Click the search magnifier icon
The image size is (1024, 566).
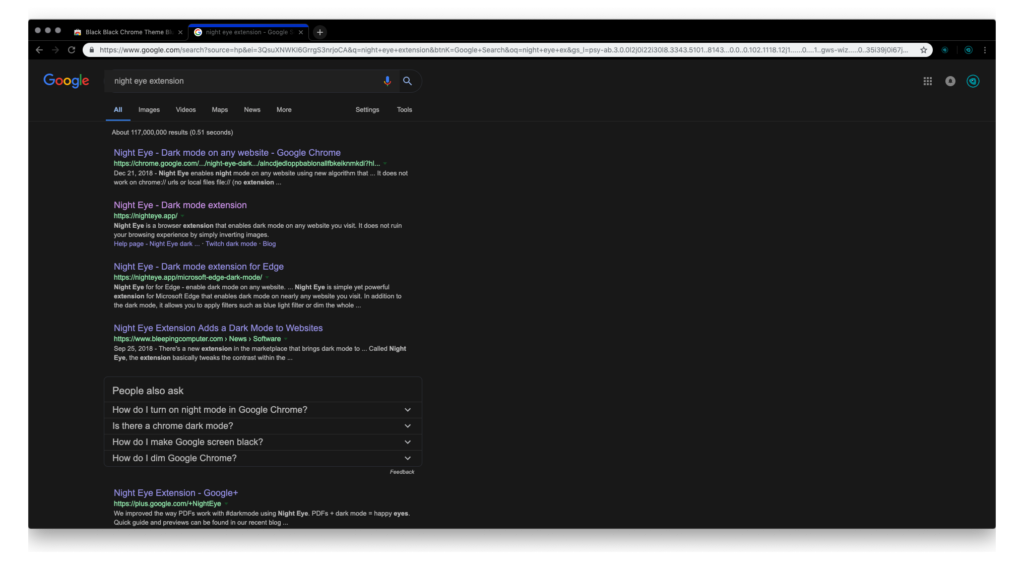408,81
